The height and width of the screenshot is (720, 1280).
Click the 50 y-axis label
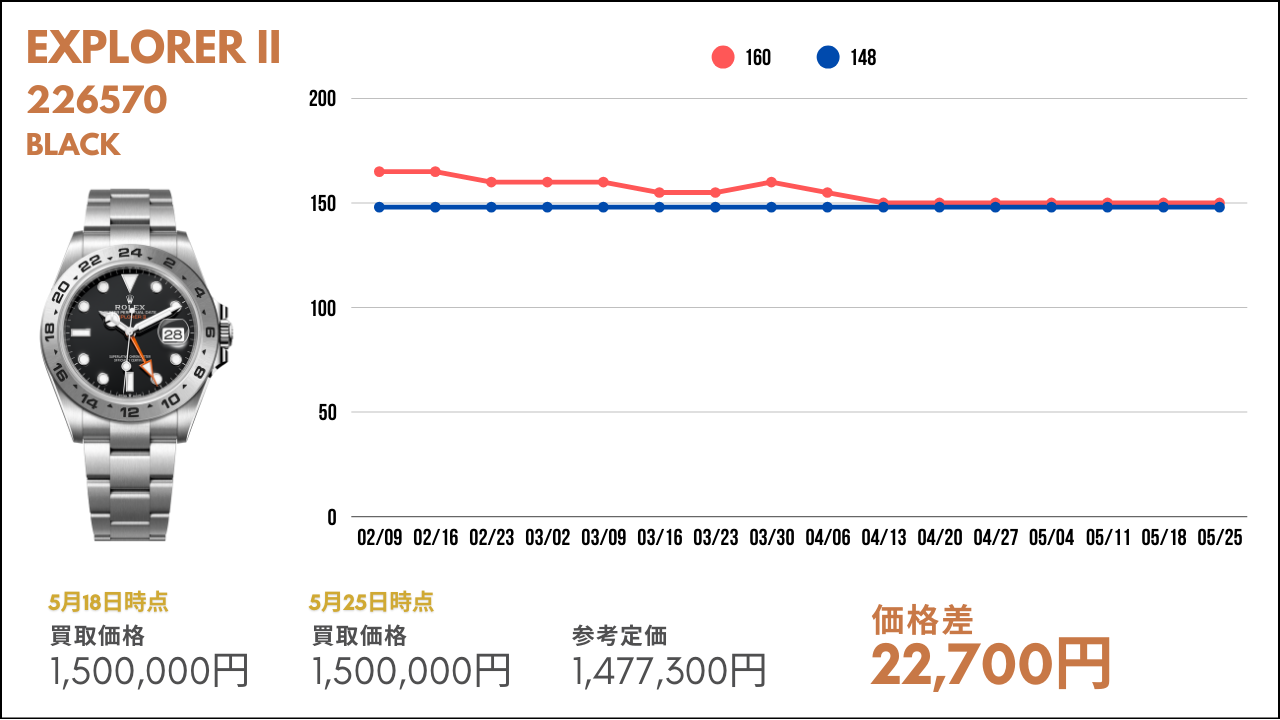click(327, 412)
